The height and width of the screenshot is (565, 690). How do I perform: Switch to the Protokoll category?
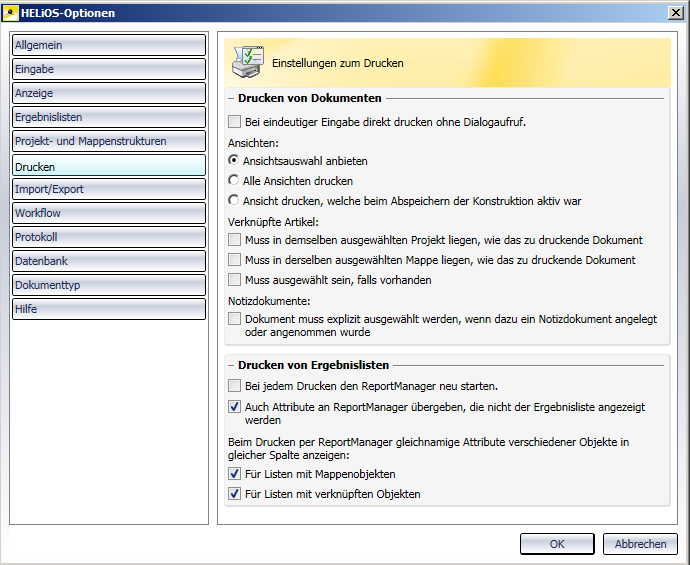coord(109,237)
